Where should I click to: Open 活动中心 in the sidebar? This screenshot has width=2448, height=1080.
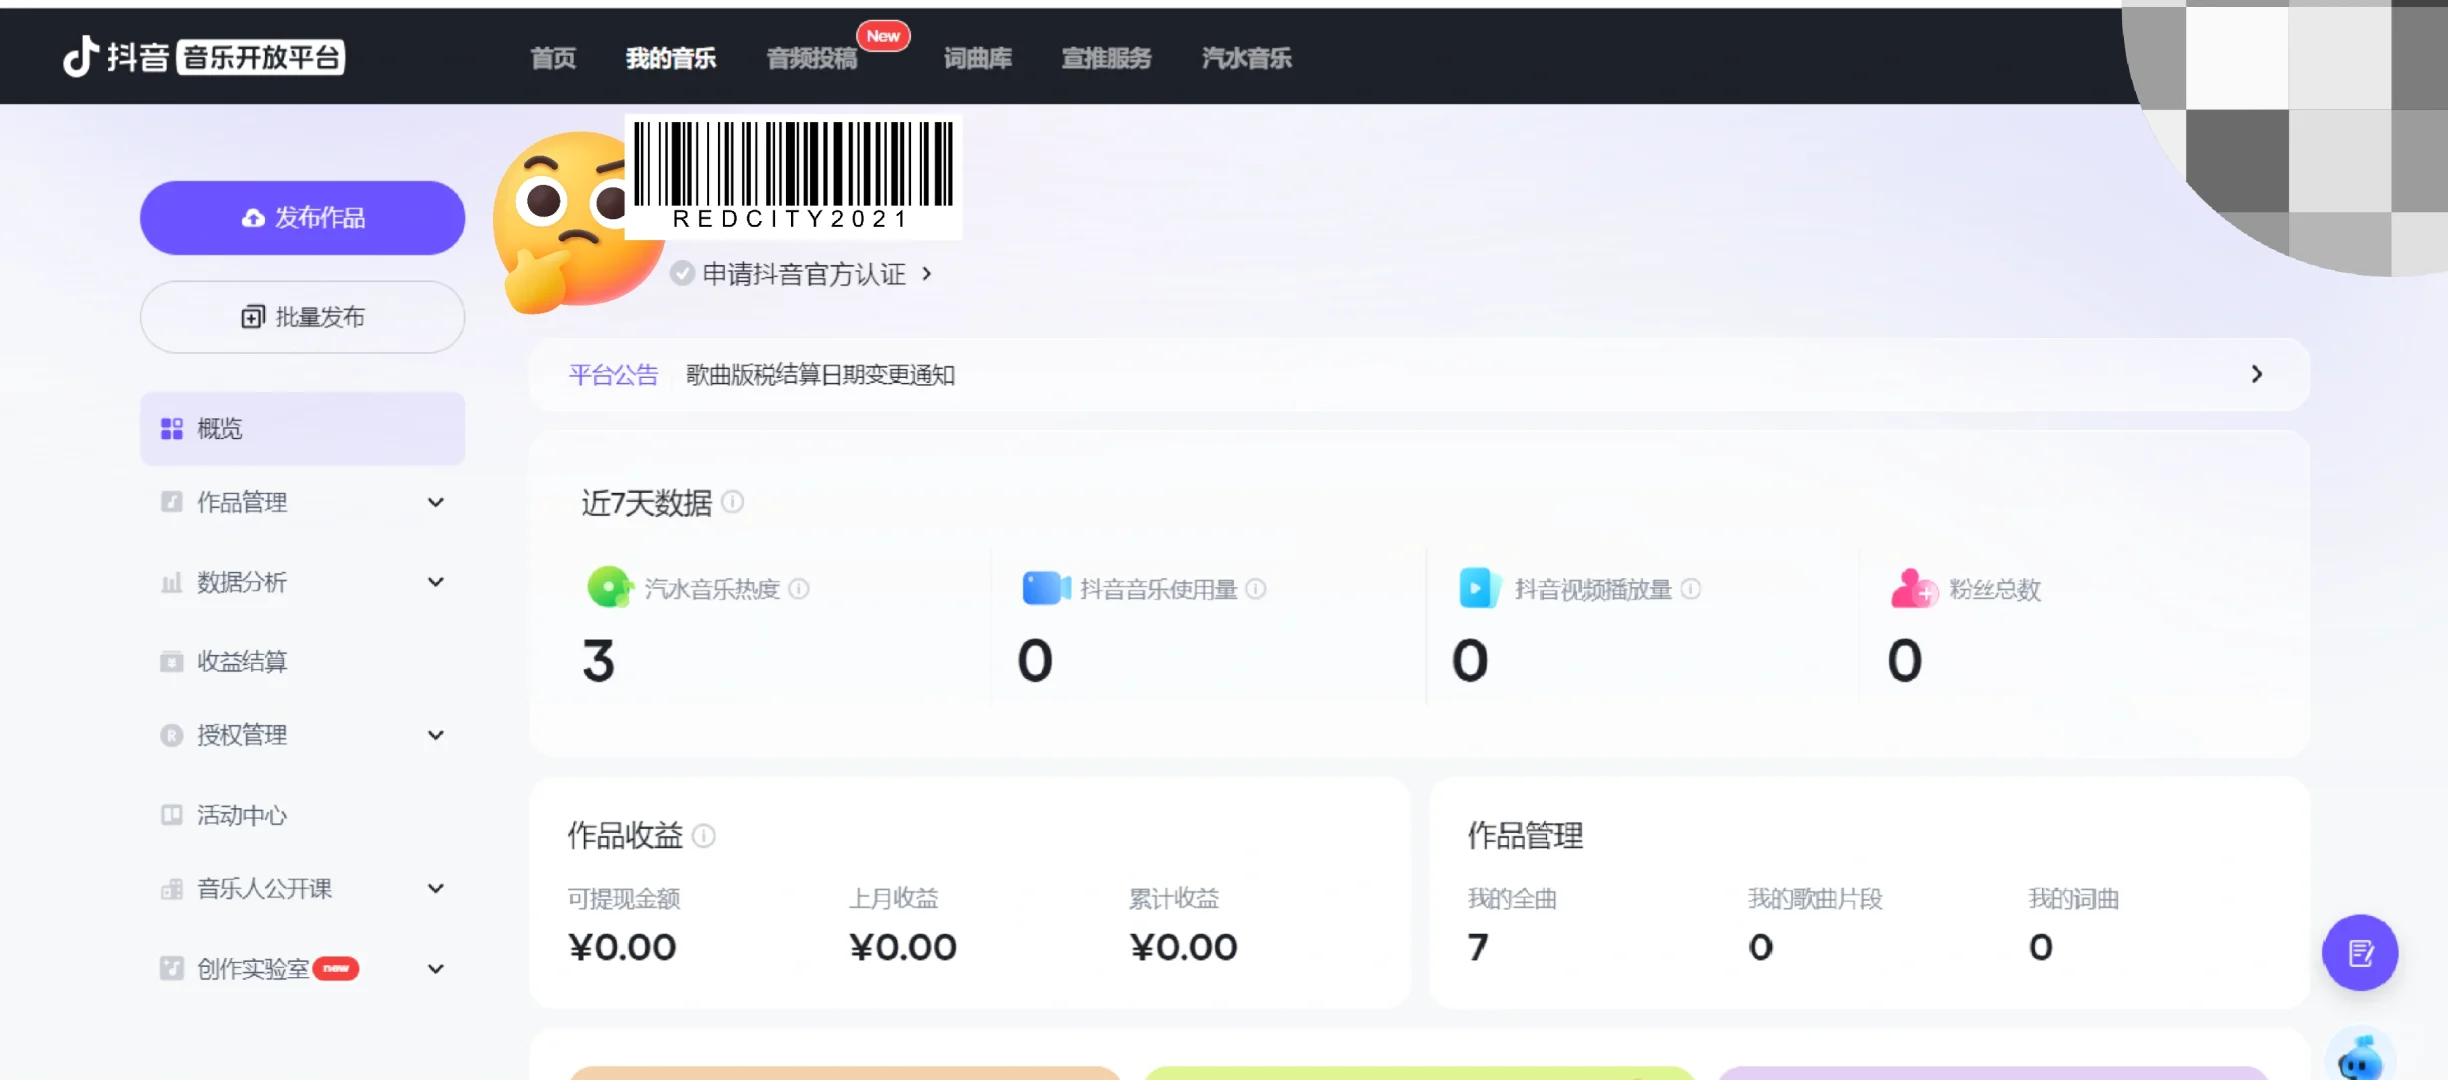(x=242, y=815)
